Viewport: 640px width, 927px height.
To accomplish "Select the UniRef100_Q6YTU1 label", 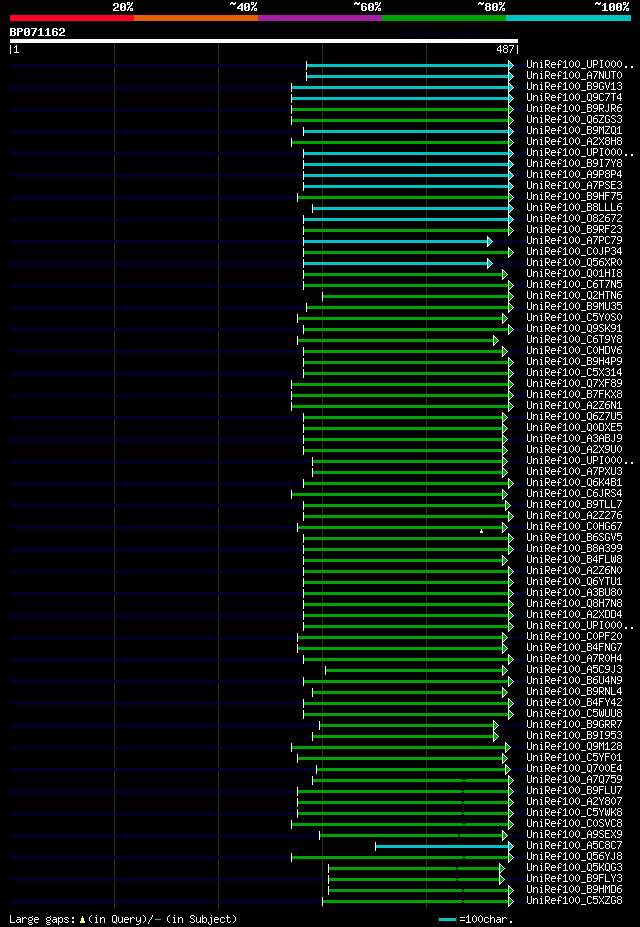I will pyautogui.click(x=574, y=582).
